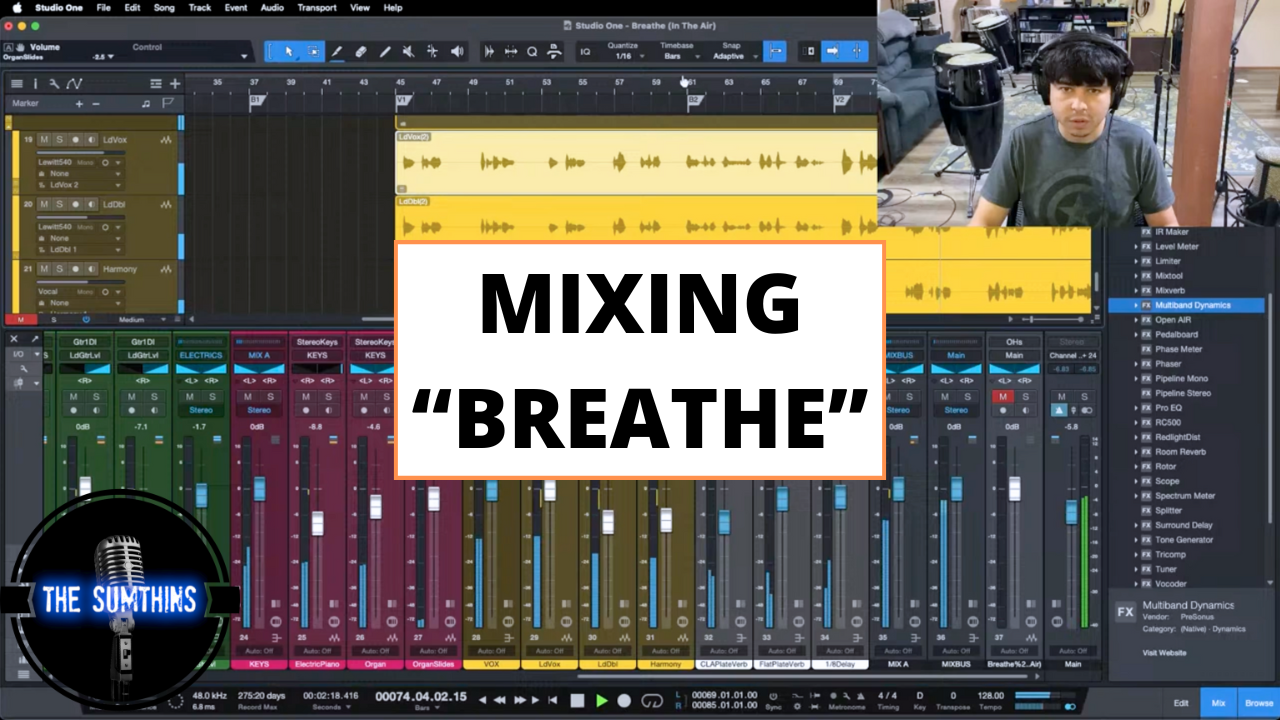Click the Macros toolbar icon
Image resolution: width=1280 pixels, height=720 pixels.
tap(553, 51)
